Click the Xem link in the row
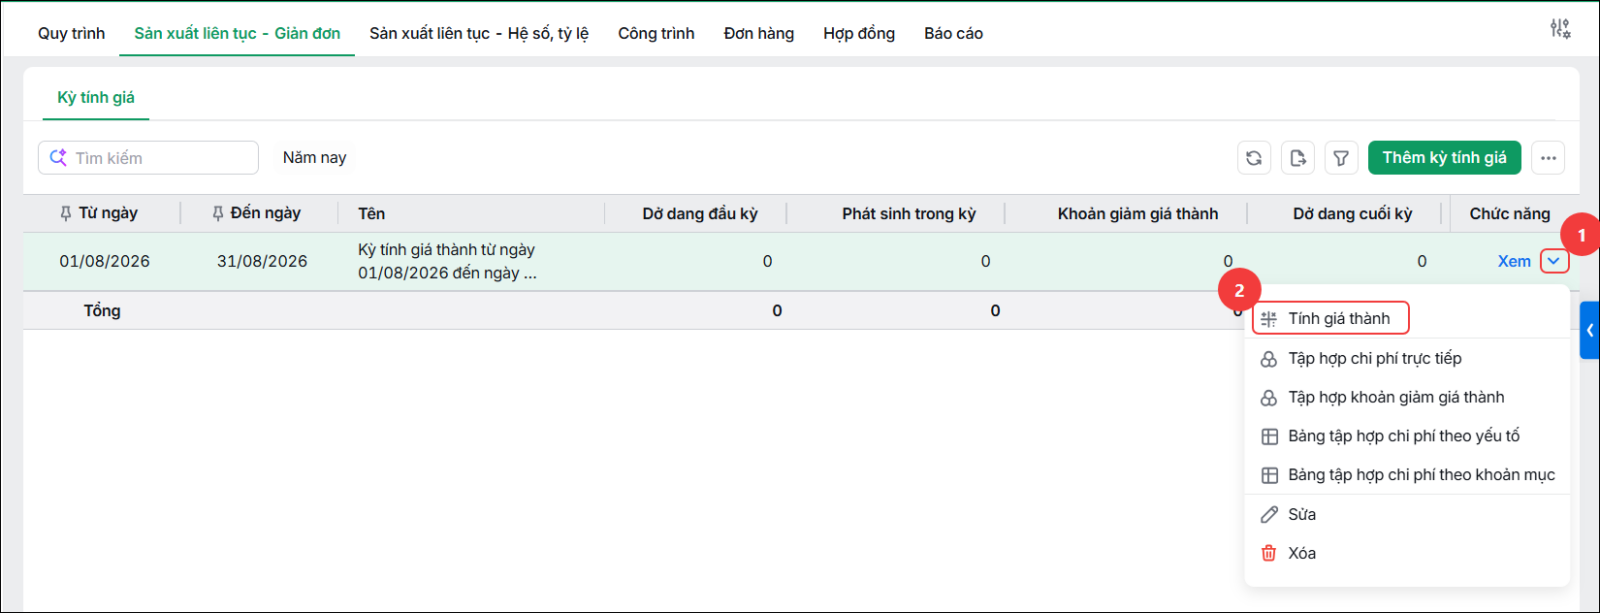This screenshot has width=1600, height=613. coord(1514,261)
